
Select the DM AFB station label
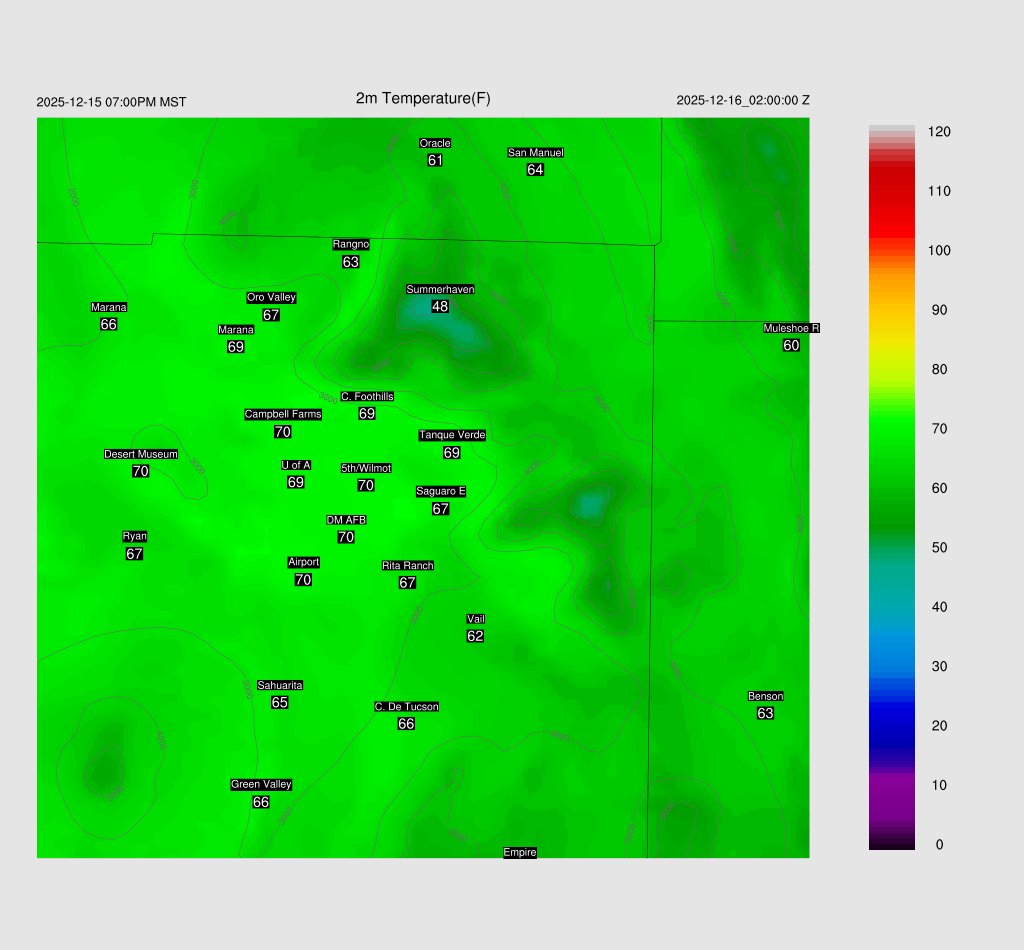[346, 520]
